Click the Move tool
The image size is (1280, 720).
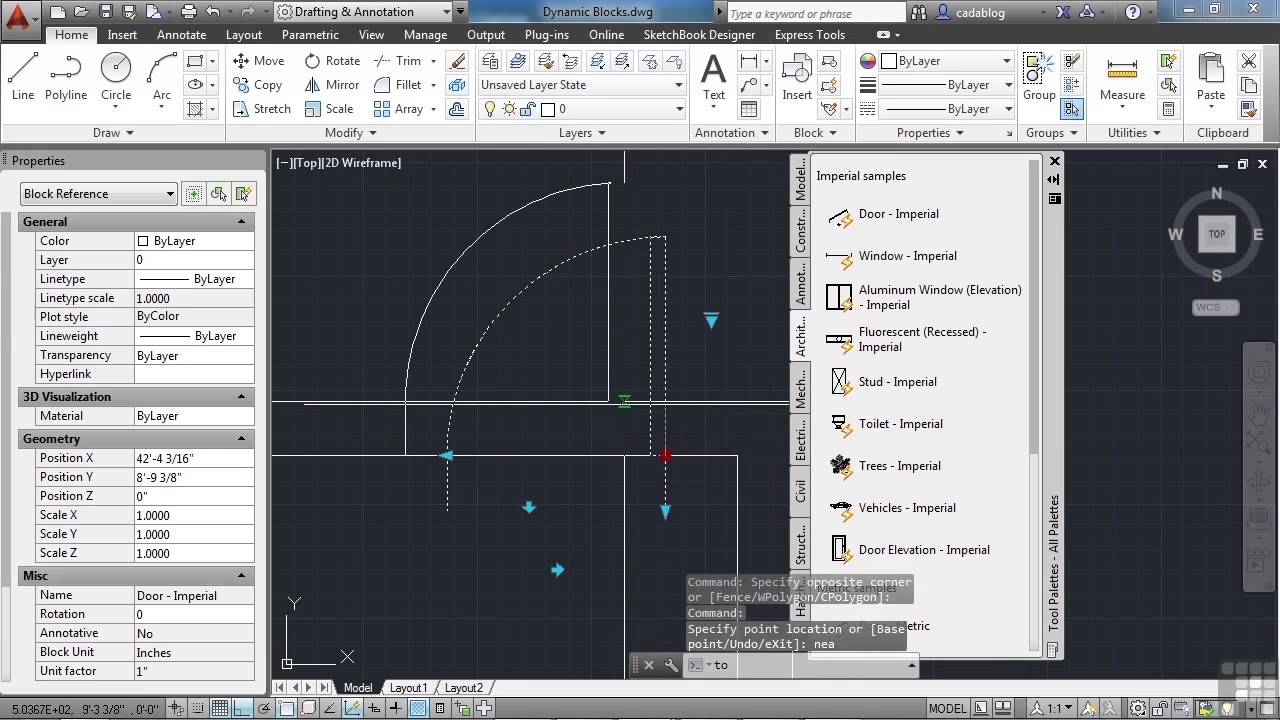tap(259, 61)
